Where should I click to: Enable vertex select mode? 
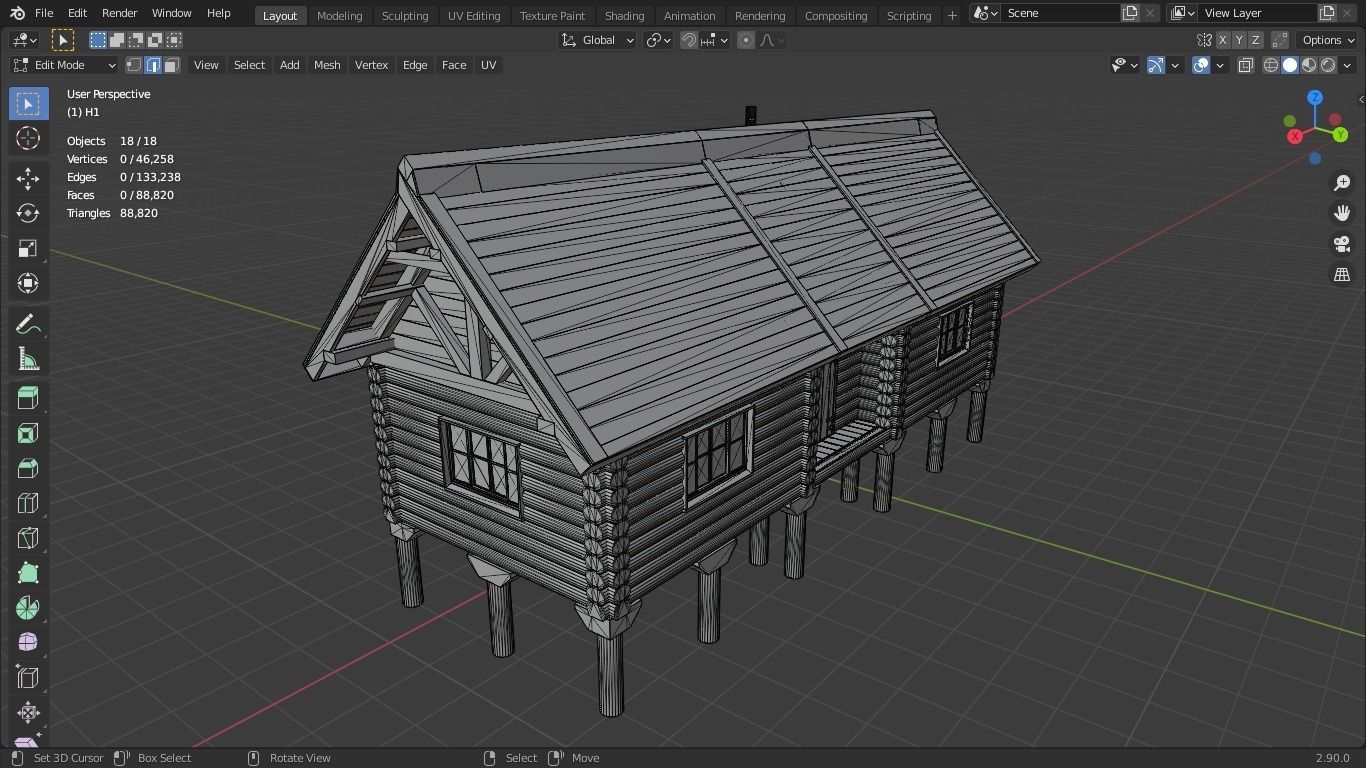point(134,65)
